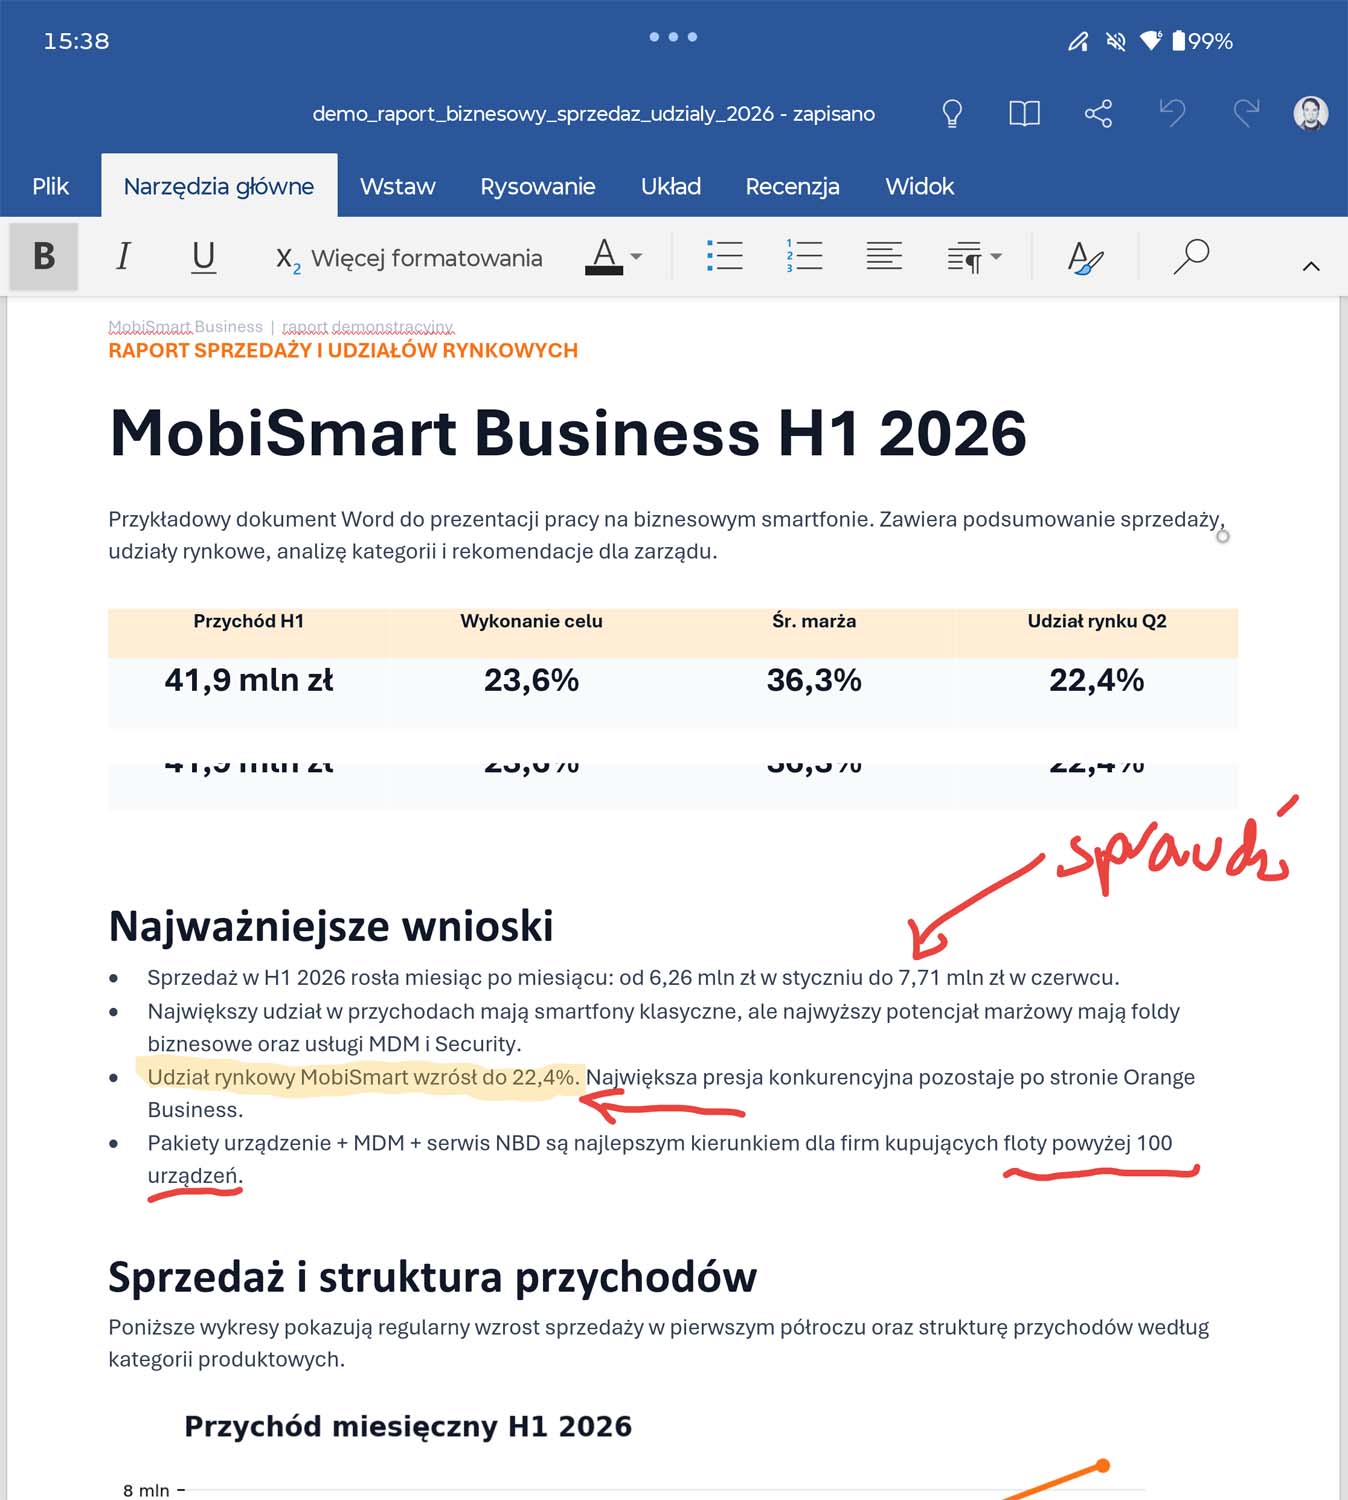This screenshot has height=1500, width=1348.
Task: Tap the Wi-Fi status icon
Action: (x=1152, y=41)
